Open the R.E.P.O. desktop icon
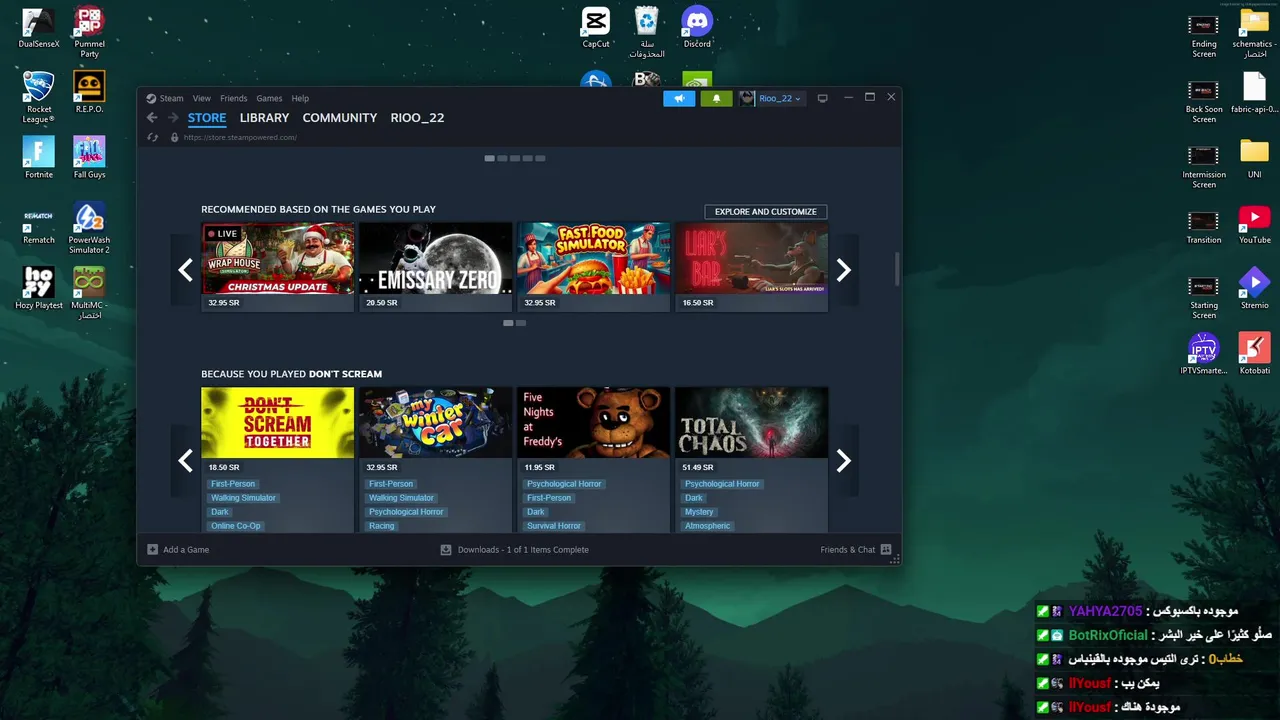Viewport: 1280px width, 720px height. coord(89,92)
